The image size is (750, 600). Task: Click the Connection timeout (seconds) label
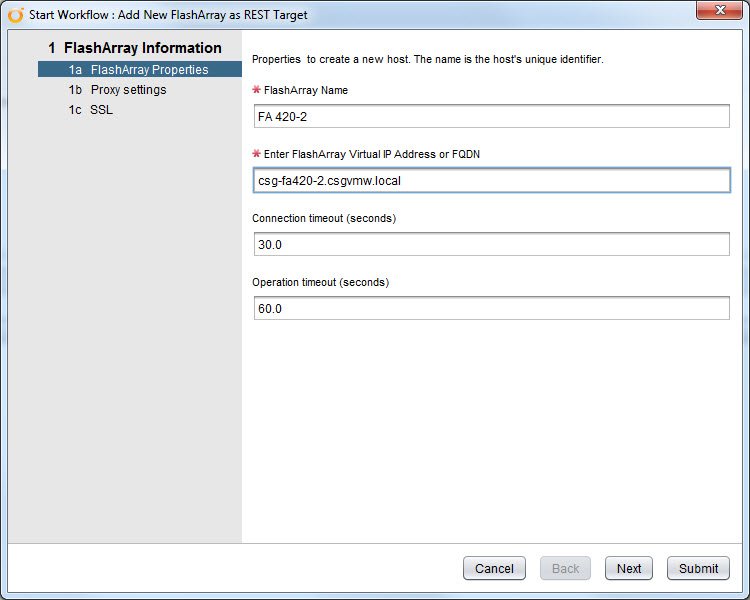coord(324,218)
